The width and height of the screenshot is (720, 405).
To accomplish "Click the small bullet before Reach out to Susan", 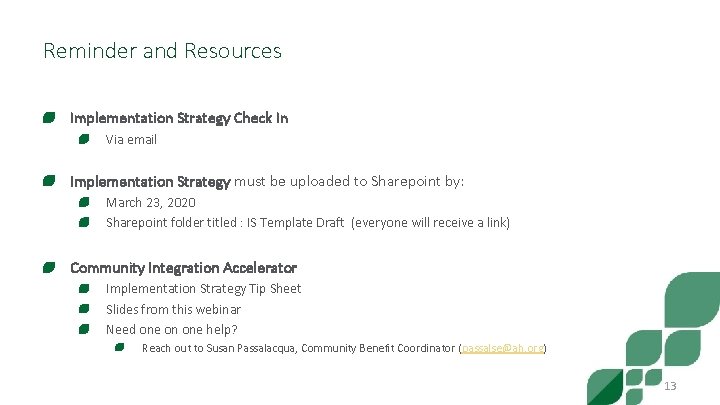I will [x=119, y=348].
